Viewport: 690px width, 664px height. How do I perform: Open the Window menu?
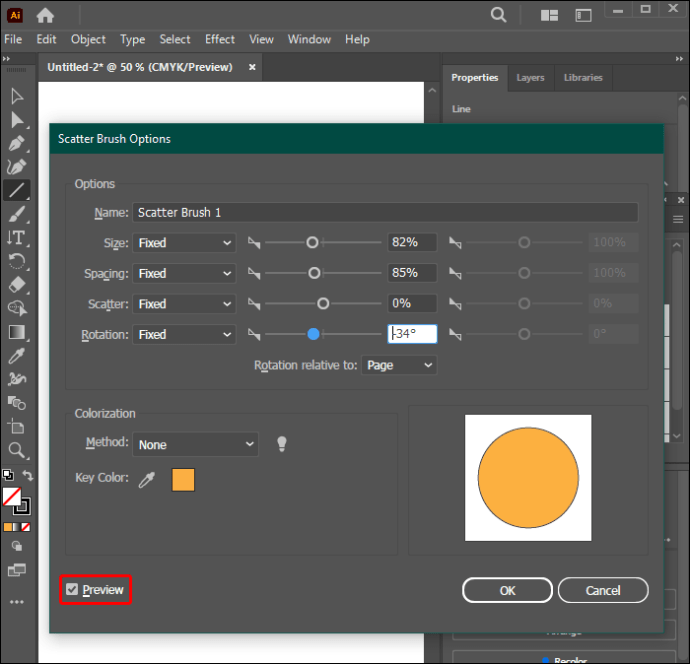click(x=309, y=39)
